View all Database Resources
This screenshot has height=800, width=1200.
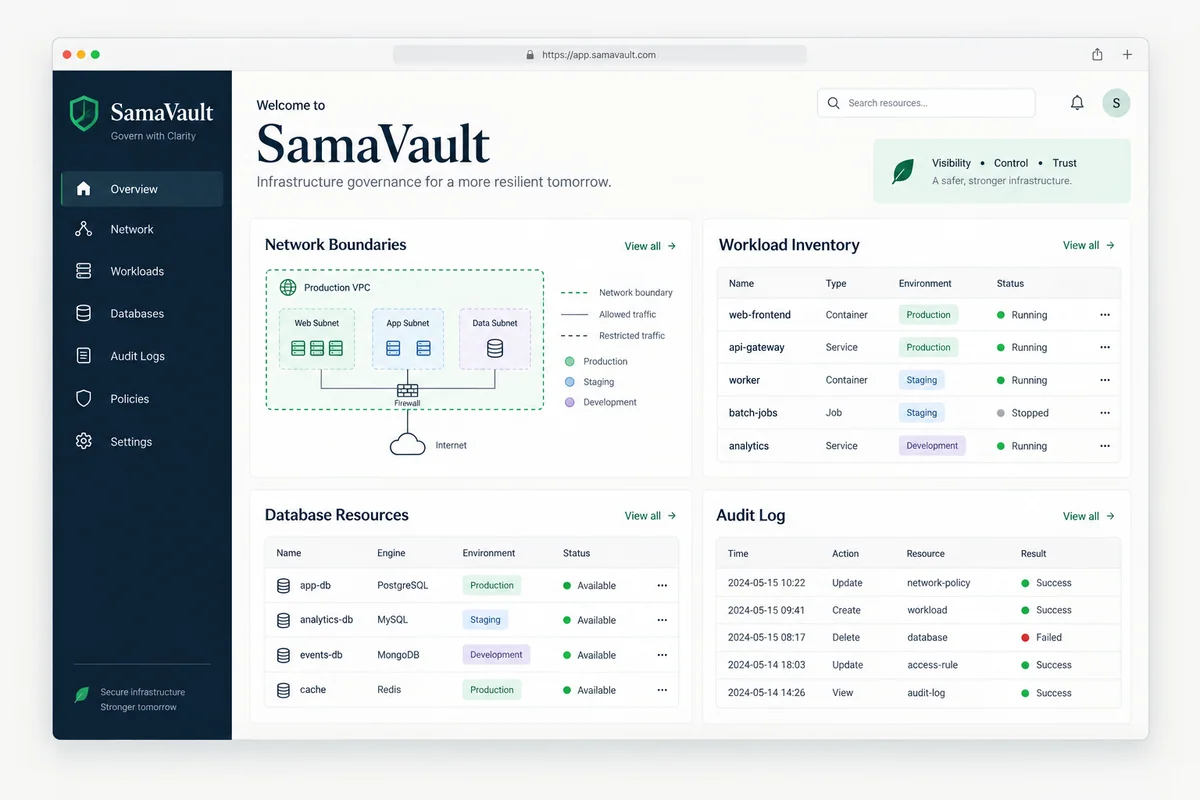point(651,516)
